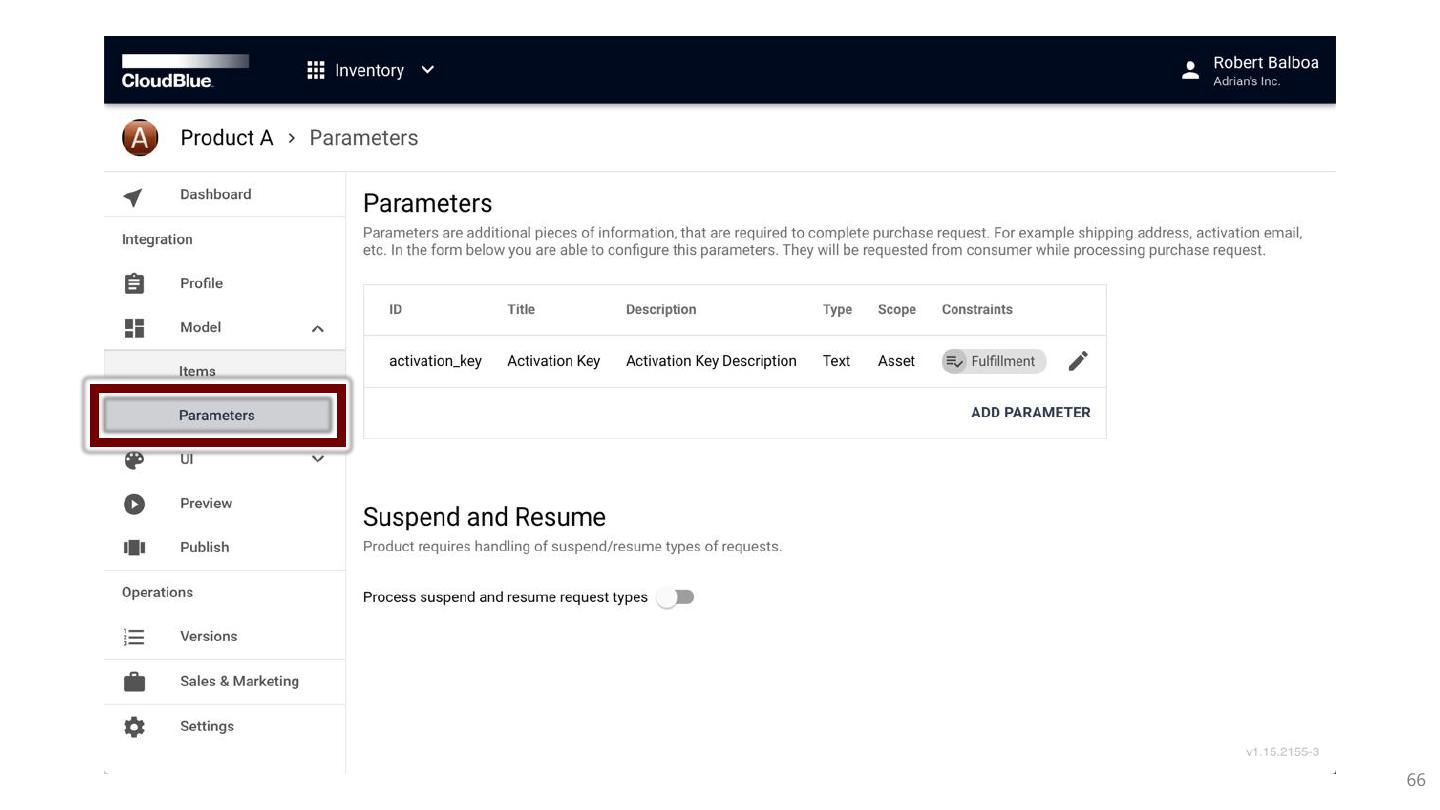Click the apps grid icon beside Inventory

[x=316, y=70]
